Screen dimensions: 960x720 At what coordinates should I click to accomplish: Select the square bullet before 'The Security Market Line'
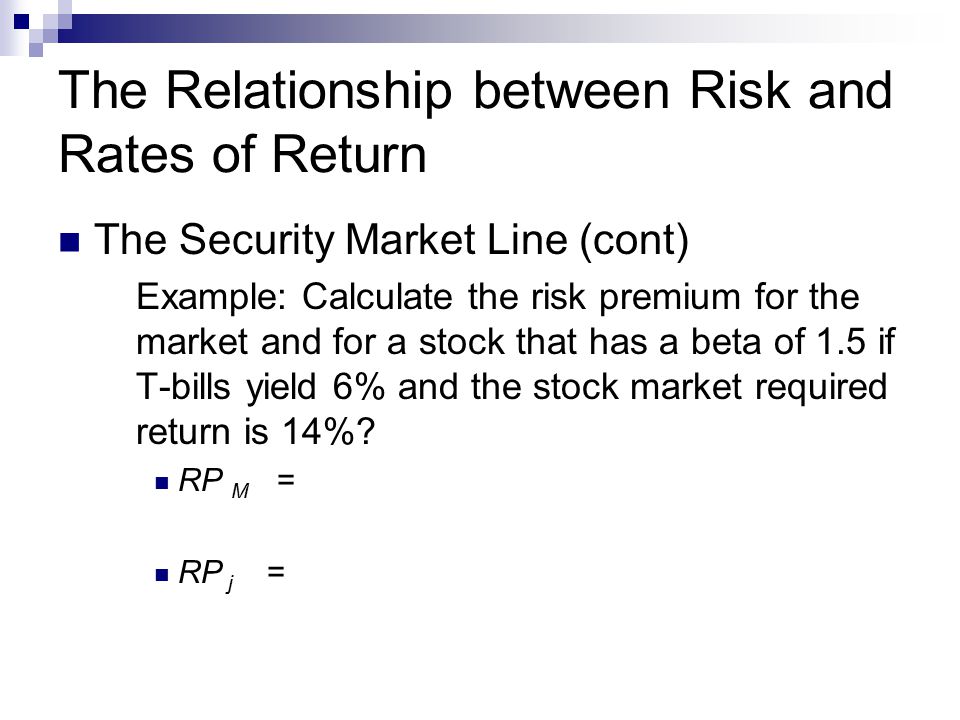click(x=70, y=242)
